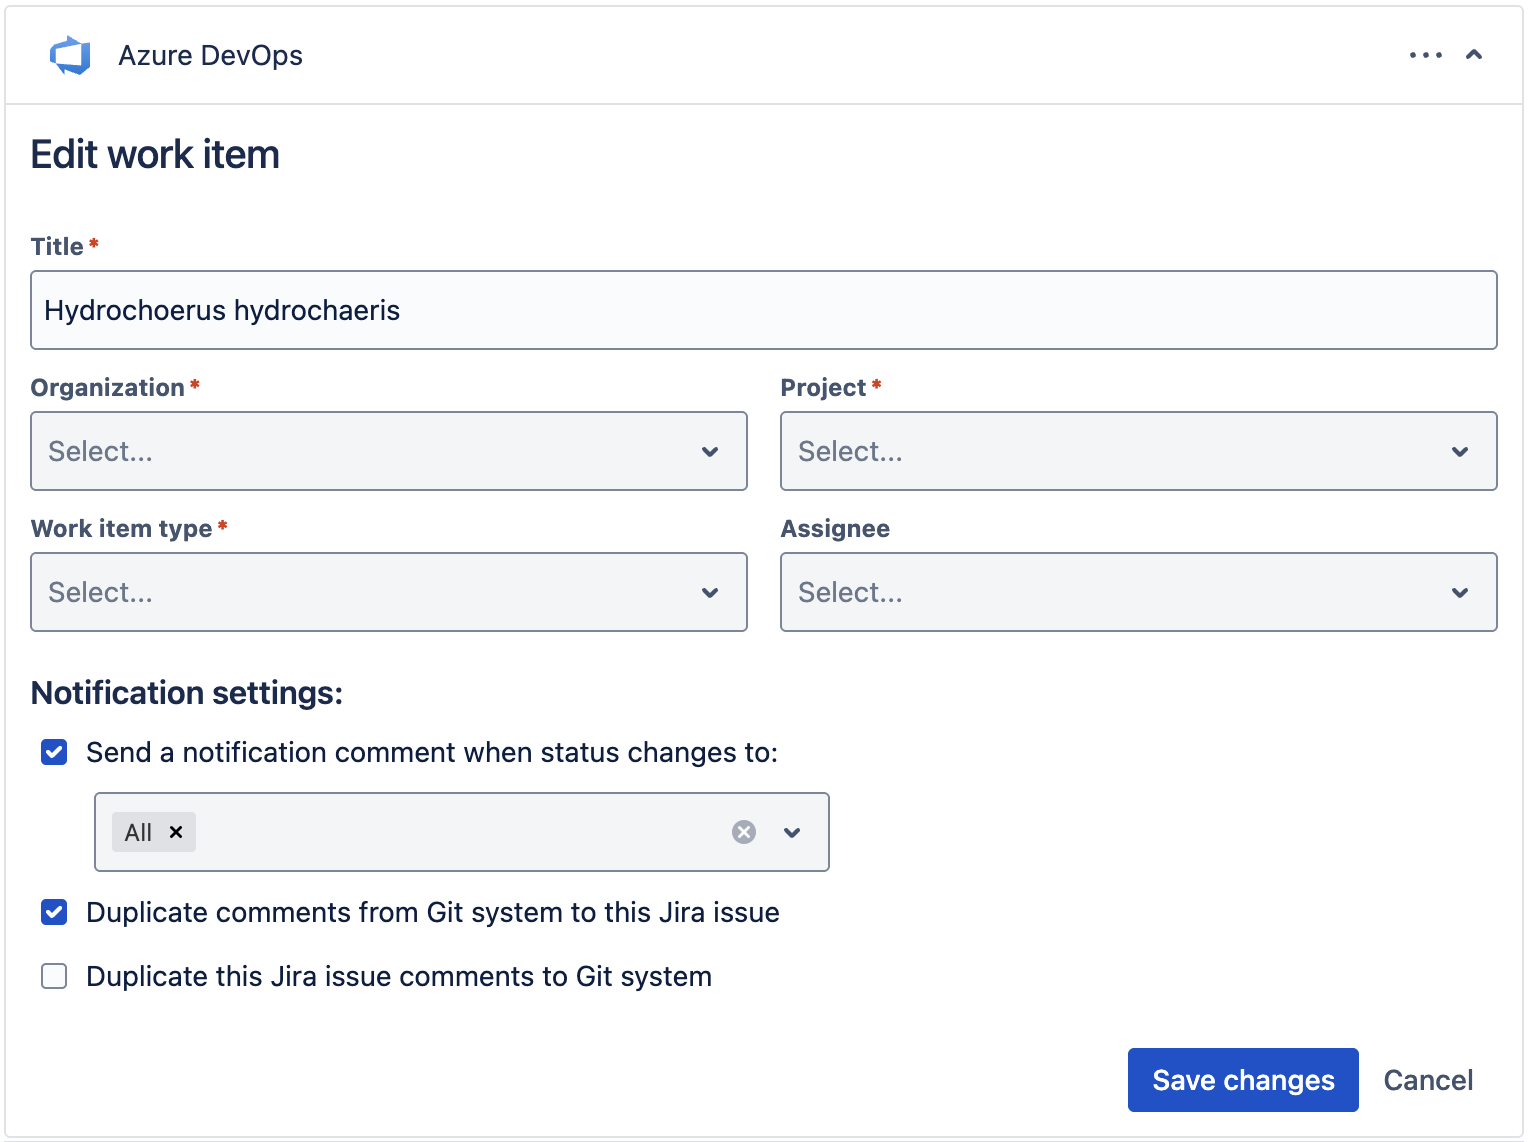
Task: Open the Organization select field
Action: tap(360, 452)
